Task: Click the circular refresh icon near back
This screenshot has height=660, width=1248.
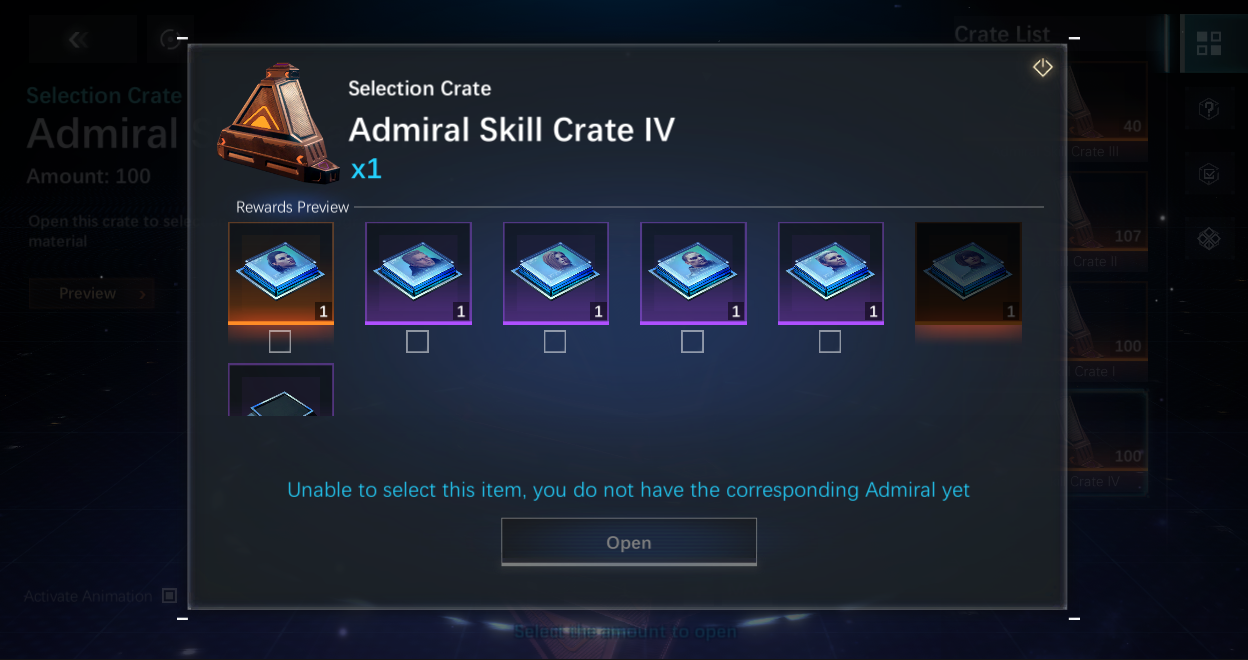Action: click(170, 40)
